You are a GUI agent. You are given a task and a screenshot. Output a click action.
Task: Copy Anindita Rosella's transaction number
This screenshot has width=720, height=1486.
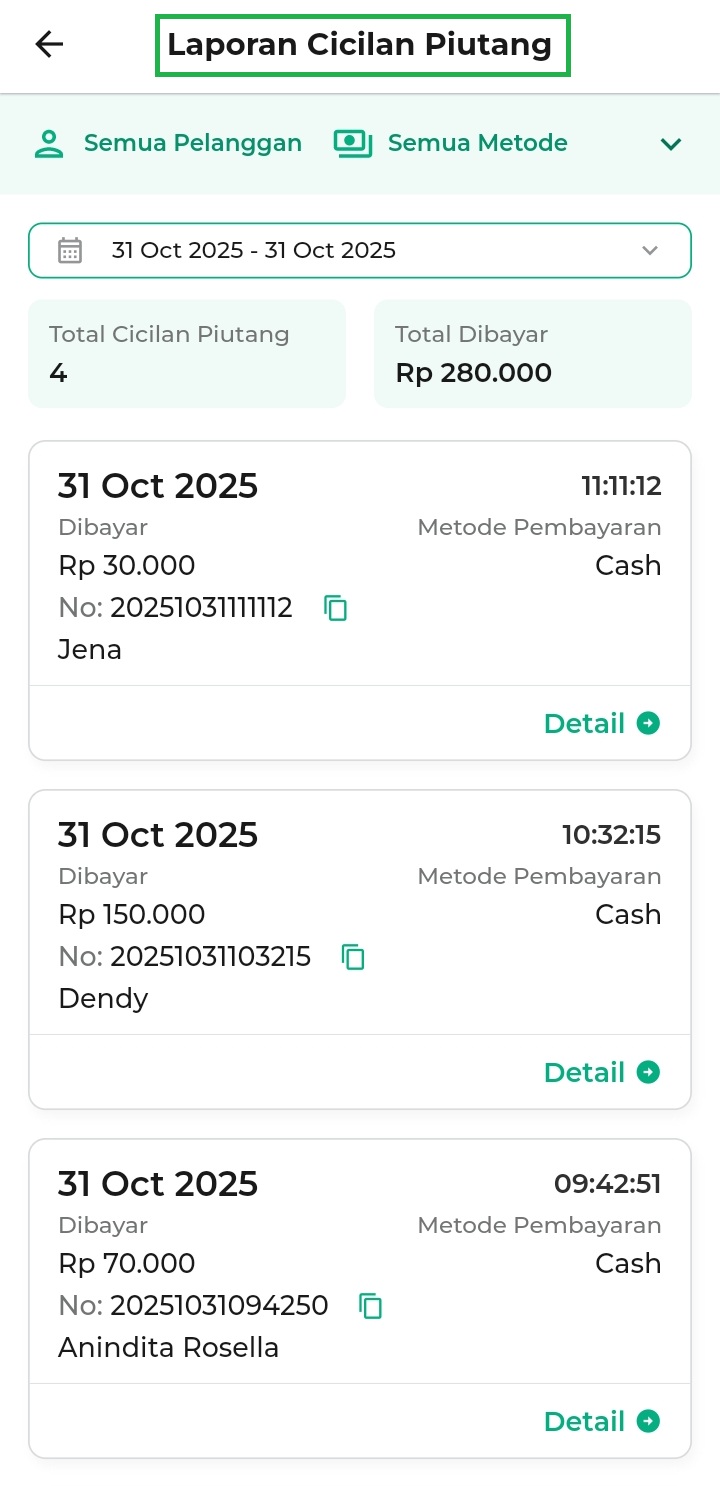[x=371, y=1306]
